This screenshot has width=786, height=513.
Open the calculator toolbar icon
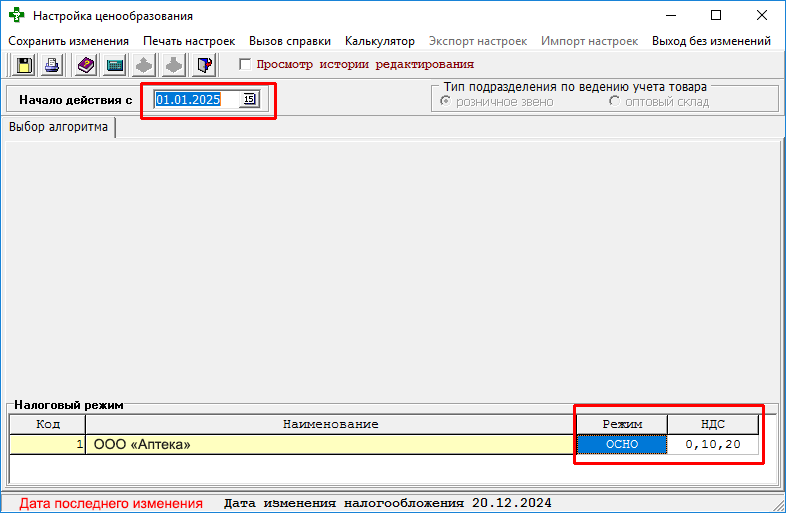tap(115, 65)
